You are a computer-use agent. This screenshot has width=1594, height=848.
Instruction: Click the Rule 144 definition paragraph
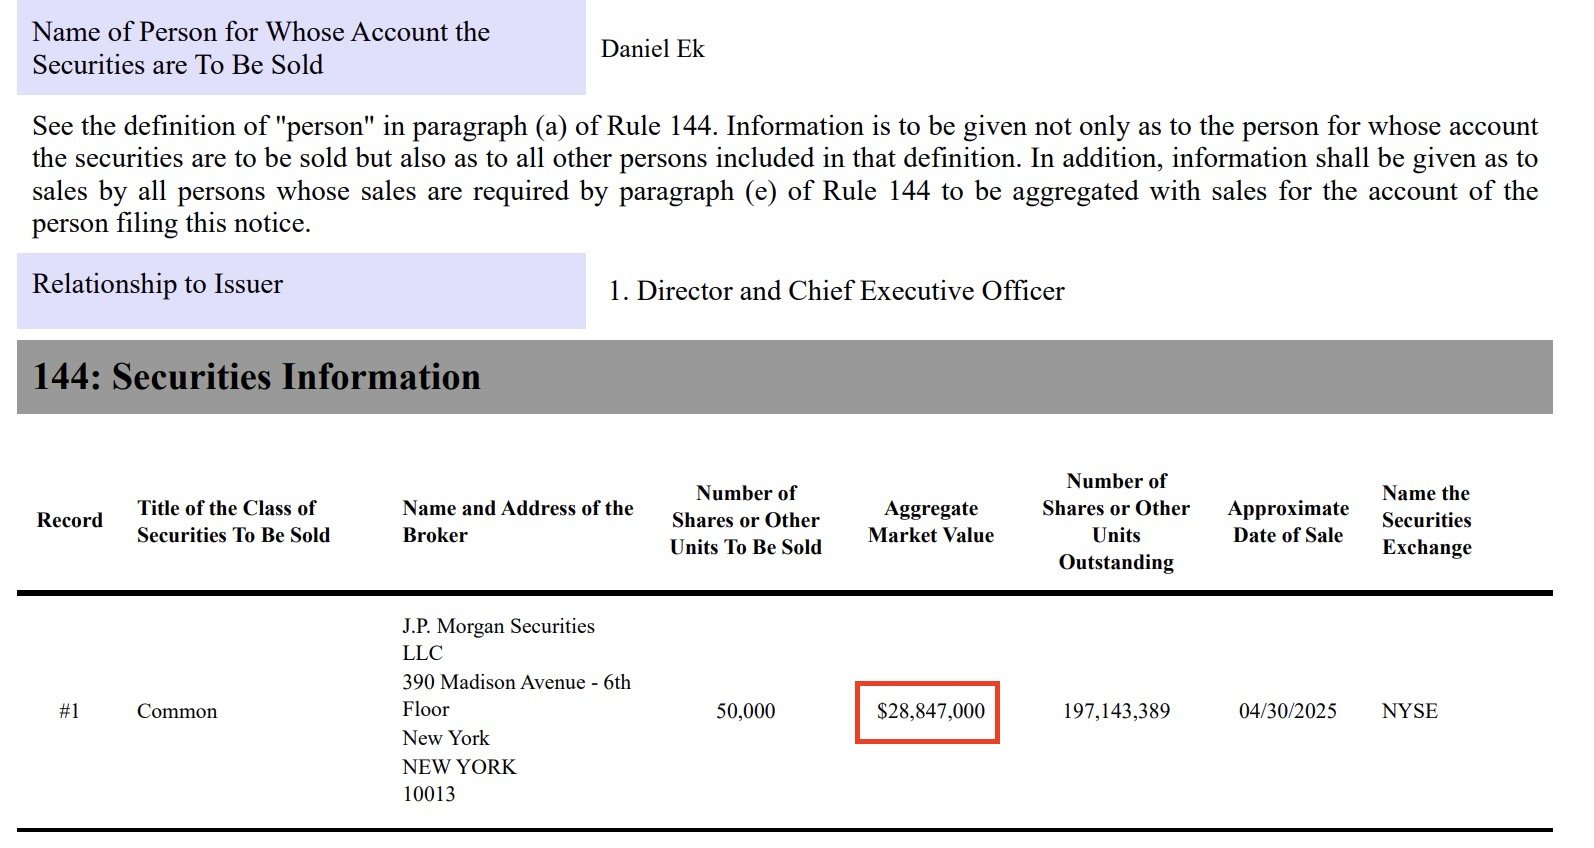(784, 174)
